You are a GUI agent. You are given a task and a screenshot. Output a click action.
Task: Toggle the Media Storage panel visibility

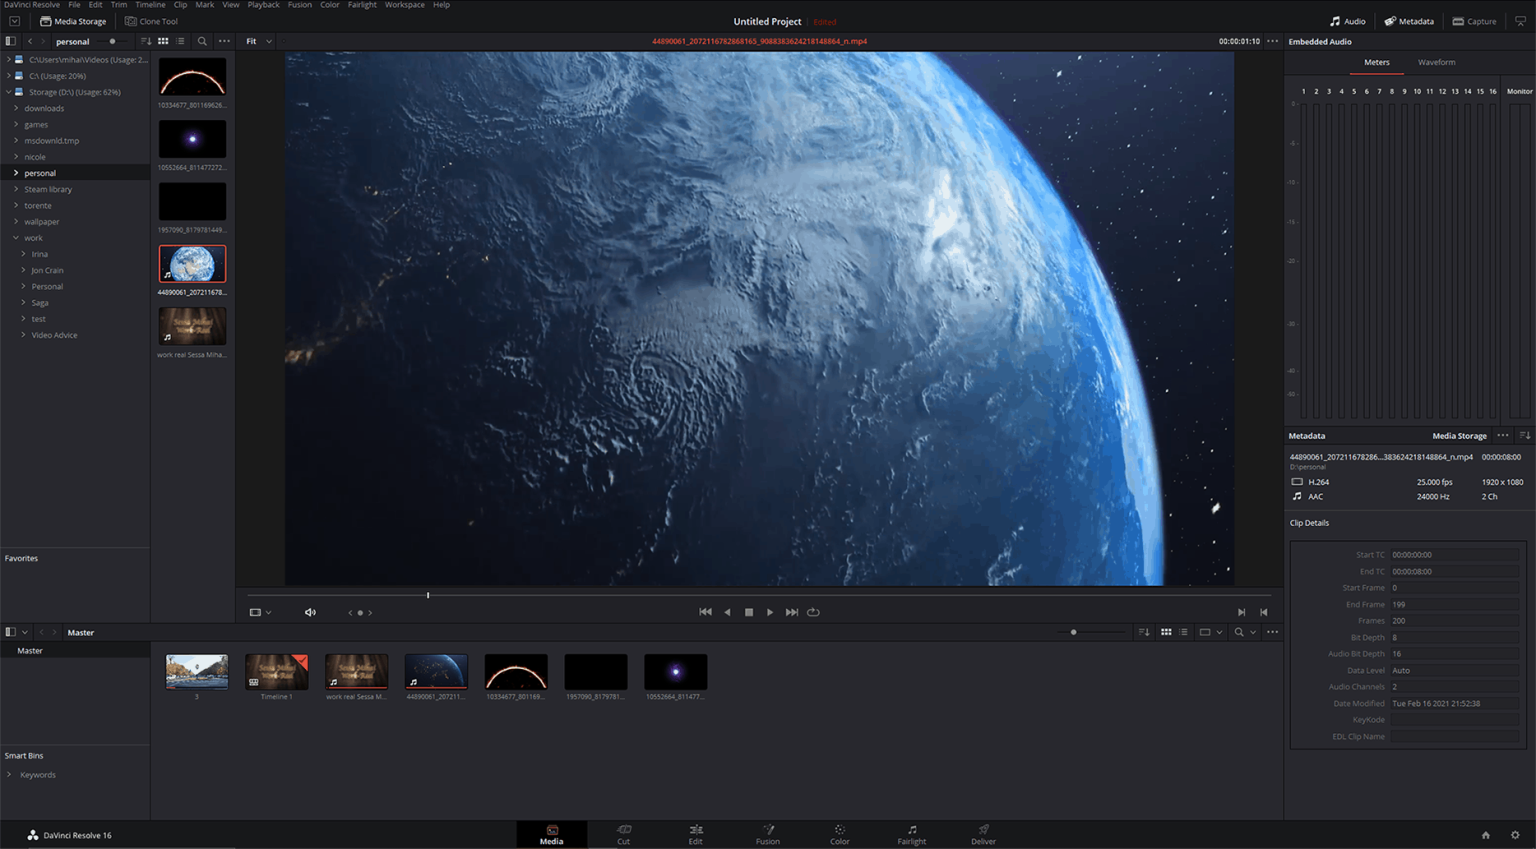[10, 41]
